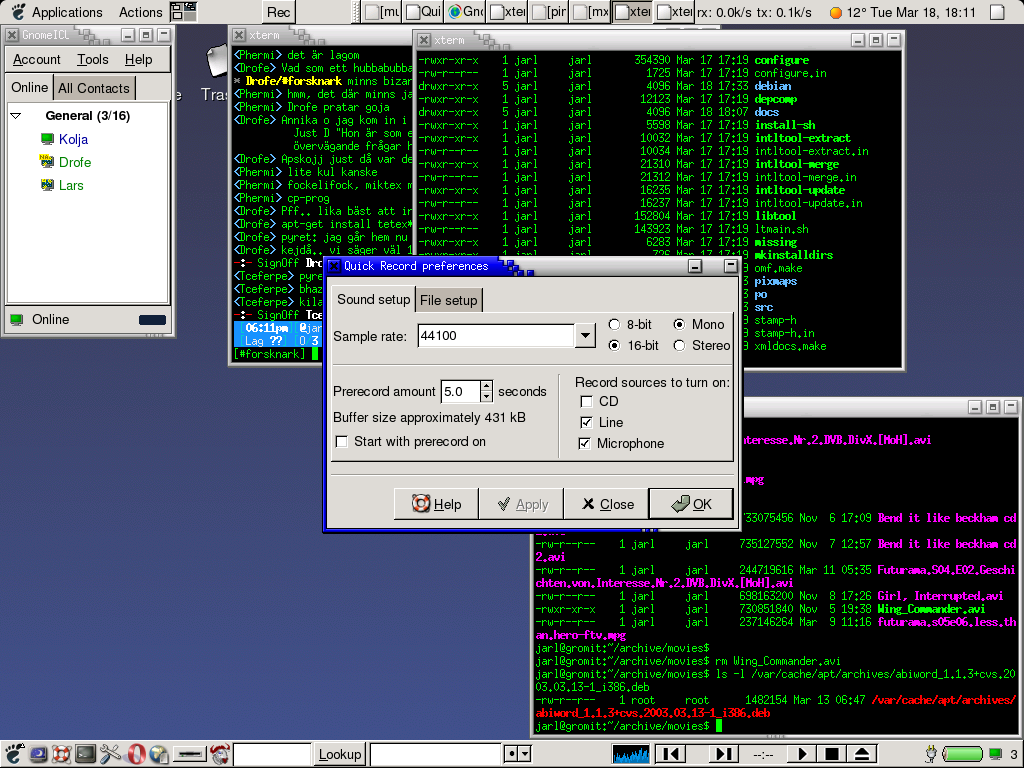Switch to the File setup tab
This screenshot has width=1024, height=768.
point(448,300)
